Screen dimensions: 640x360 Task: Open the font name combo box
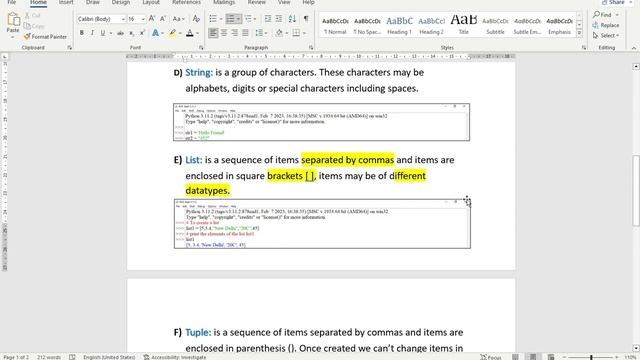pos(101,19)
